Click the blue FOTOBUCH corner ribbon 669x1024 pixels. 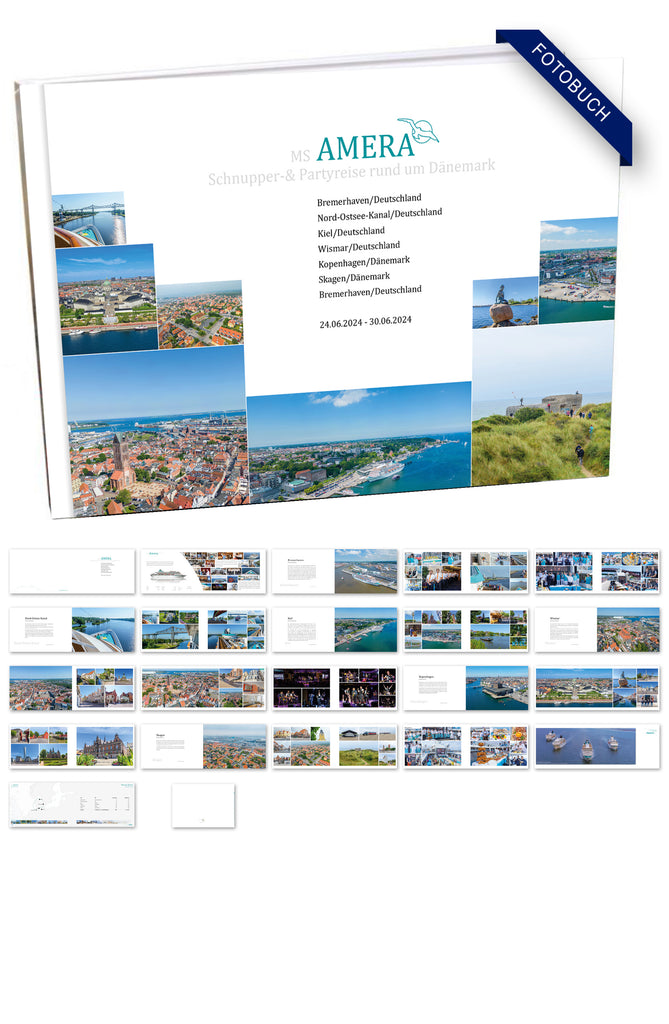click(x=566, y=93)
